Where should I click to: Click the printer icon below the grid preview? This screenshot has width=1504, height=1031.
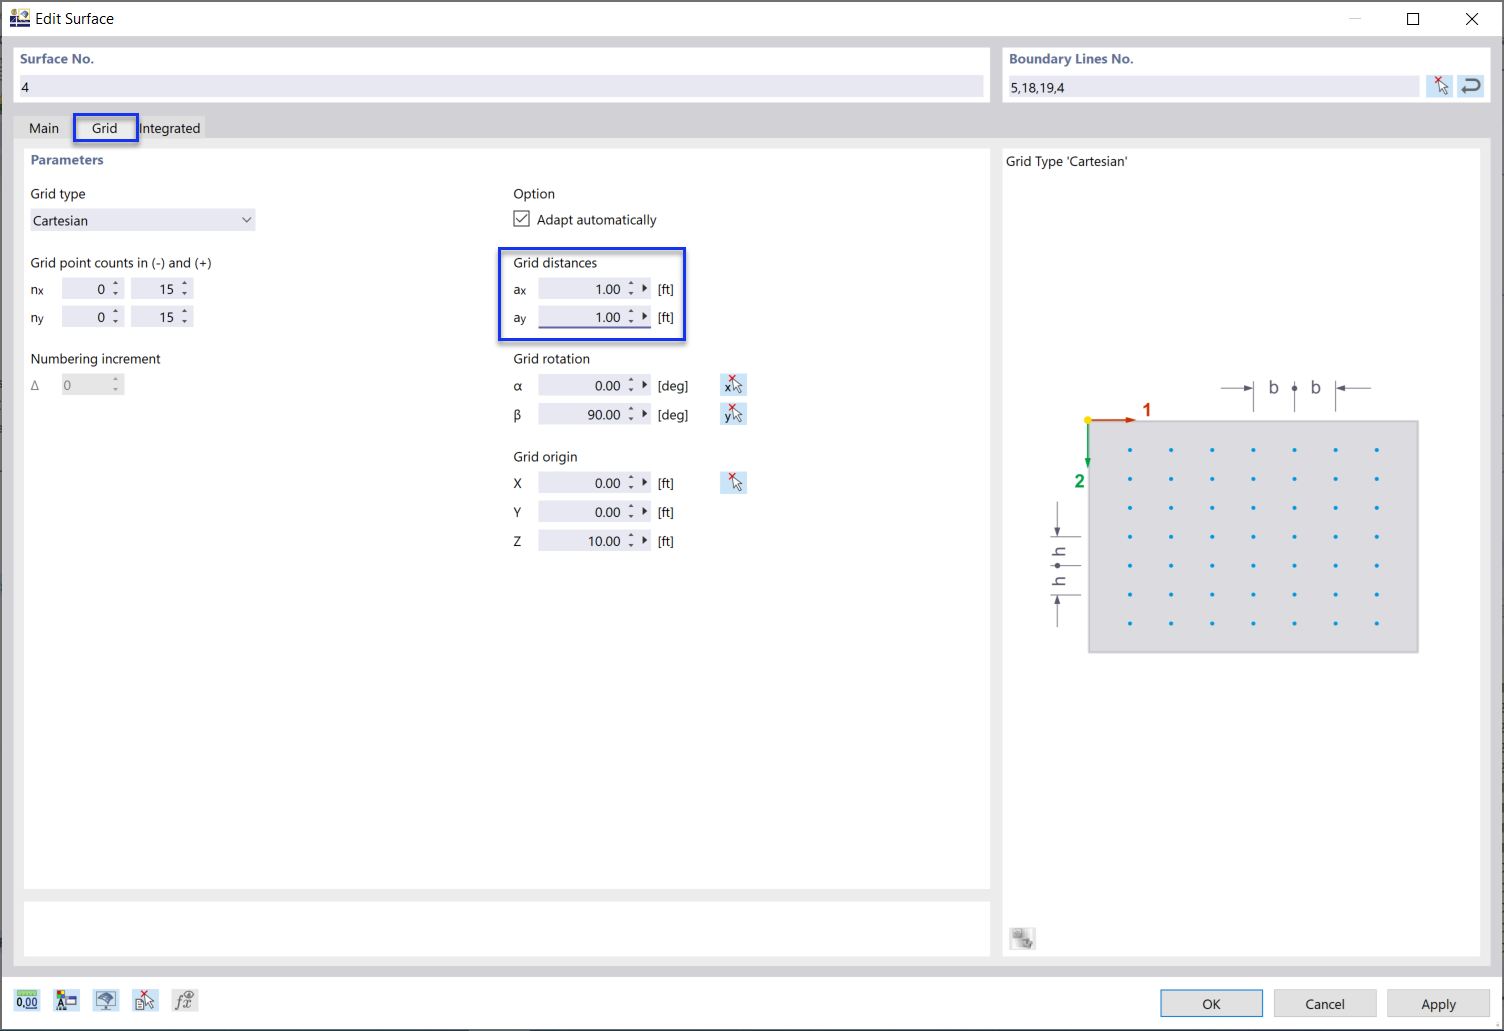(1022, 938)
